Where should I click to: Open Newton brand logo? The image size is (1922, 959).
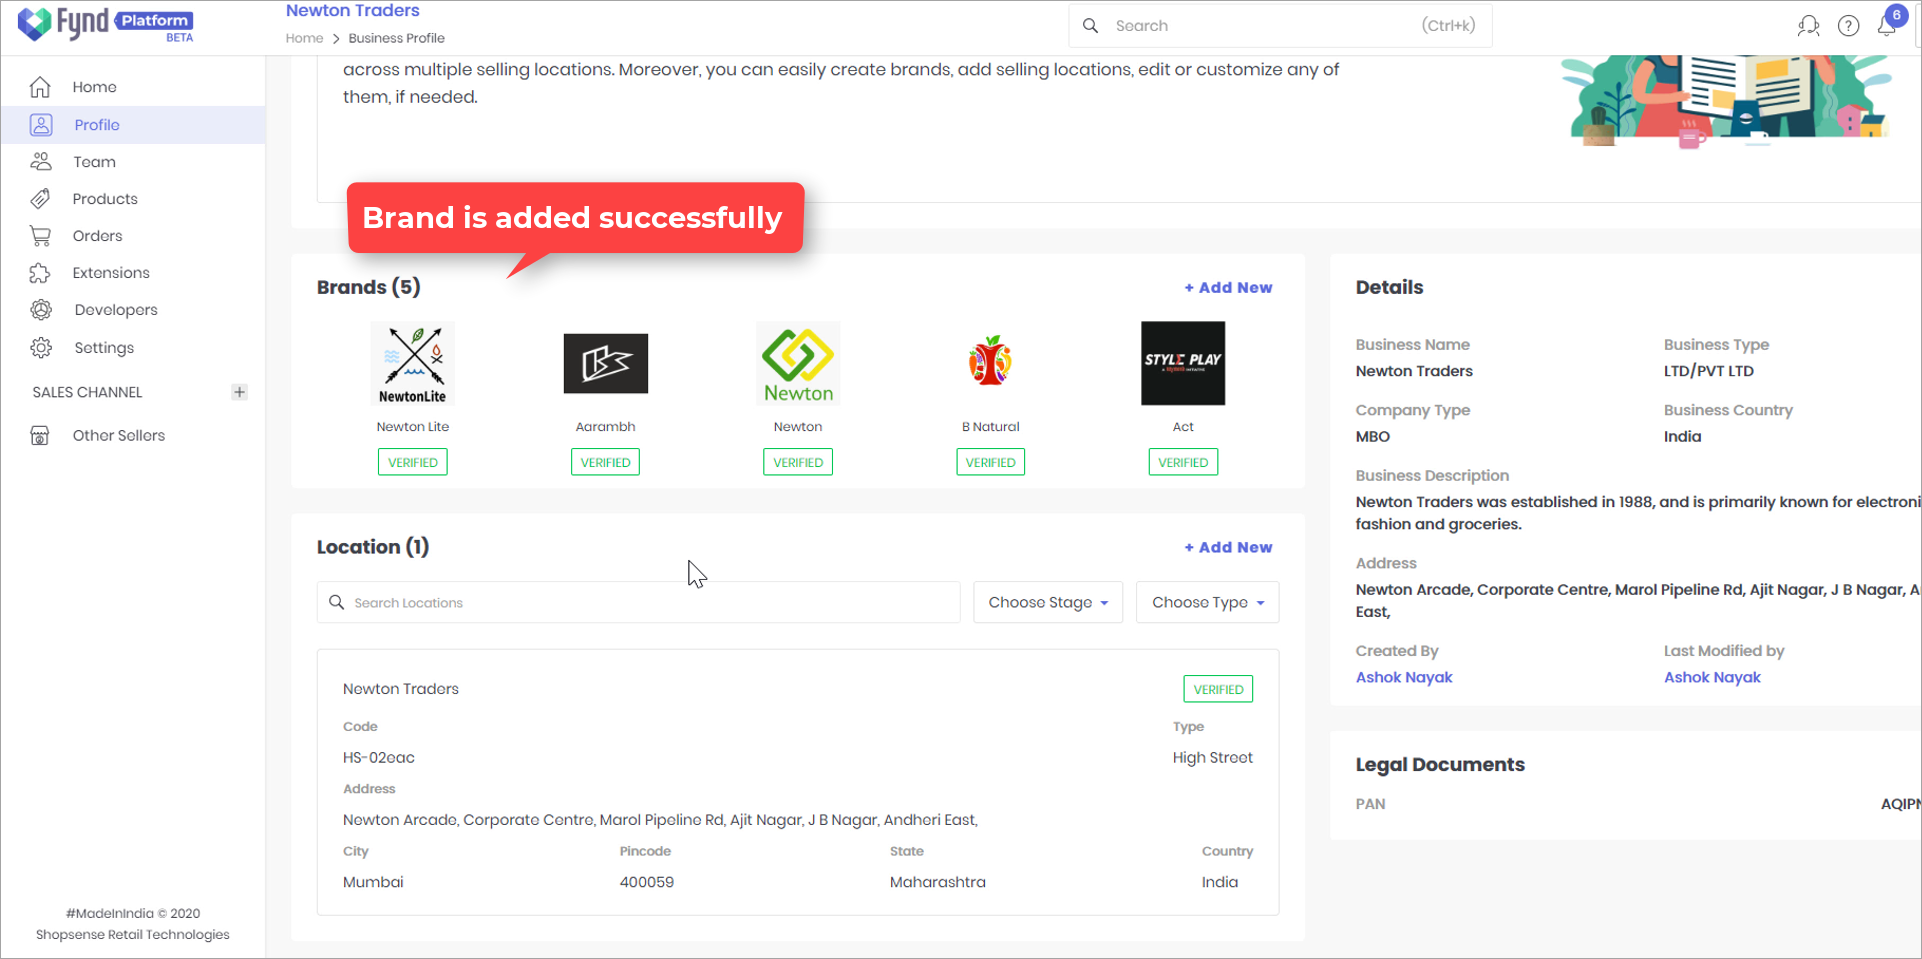[x=798, y=363]
